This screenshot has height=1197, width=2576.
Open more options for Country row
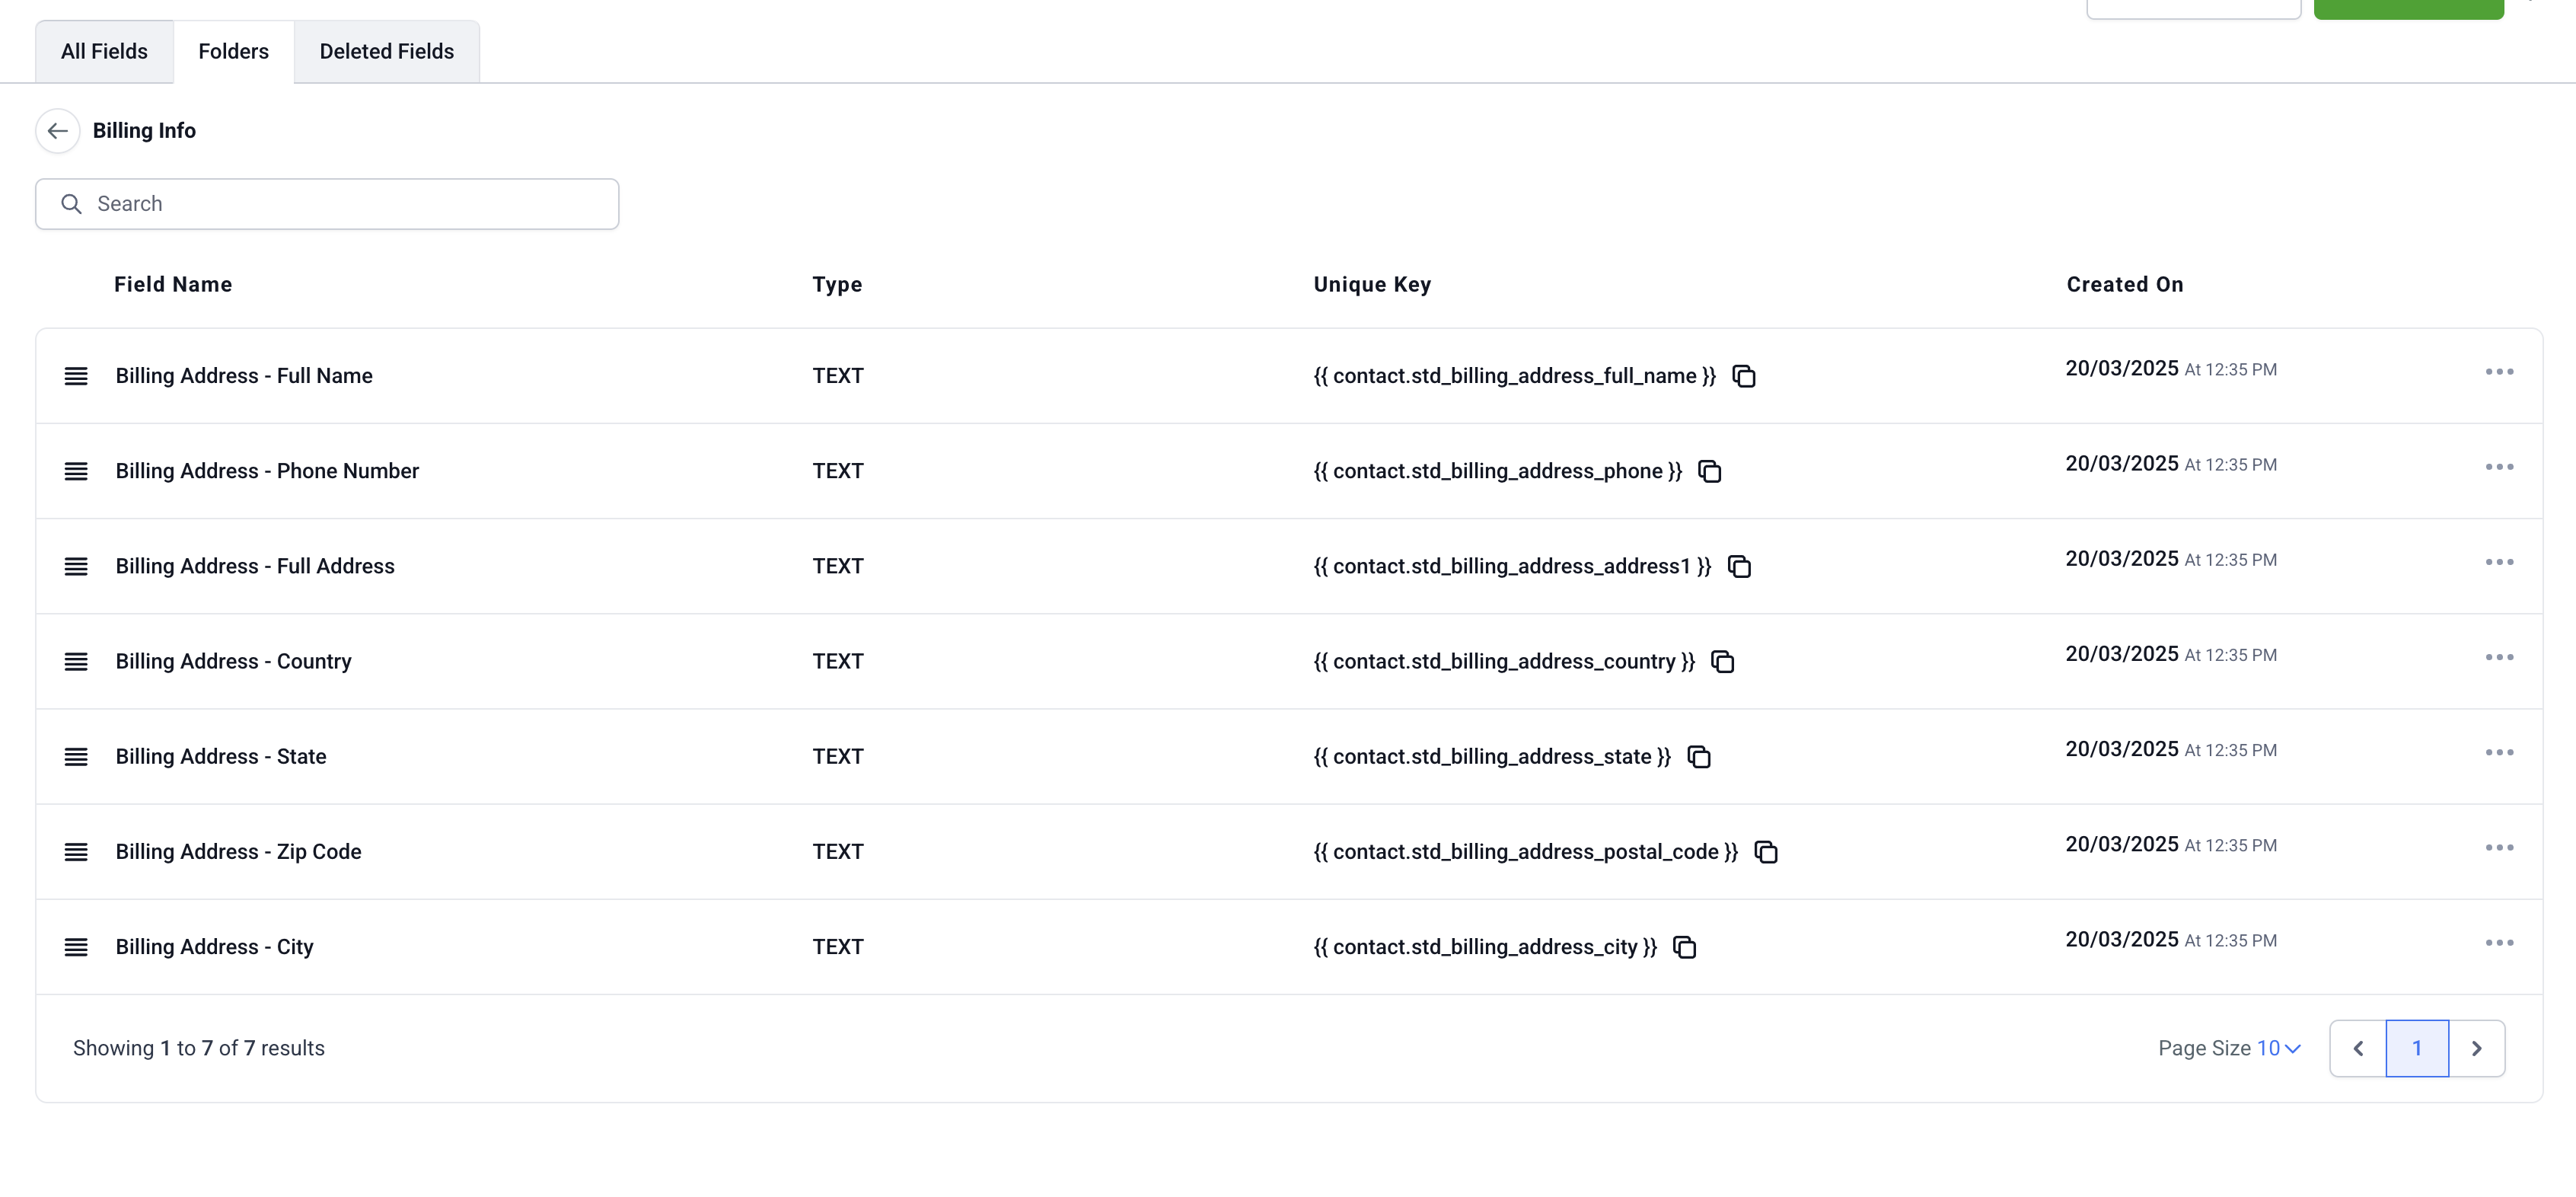coord(2499,657)
